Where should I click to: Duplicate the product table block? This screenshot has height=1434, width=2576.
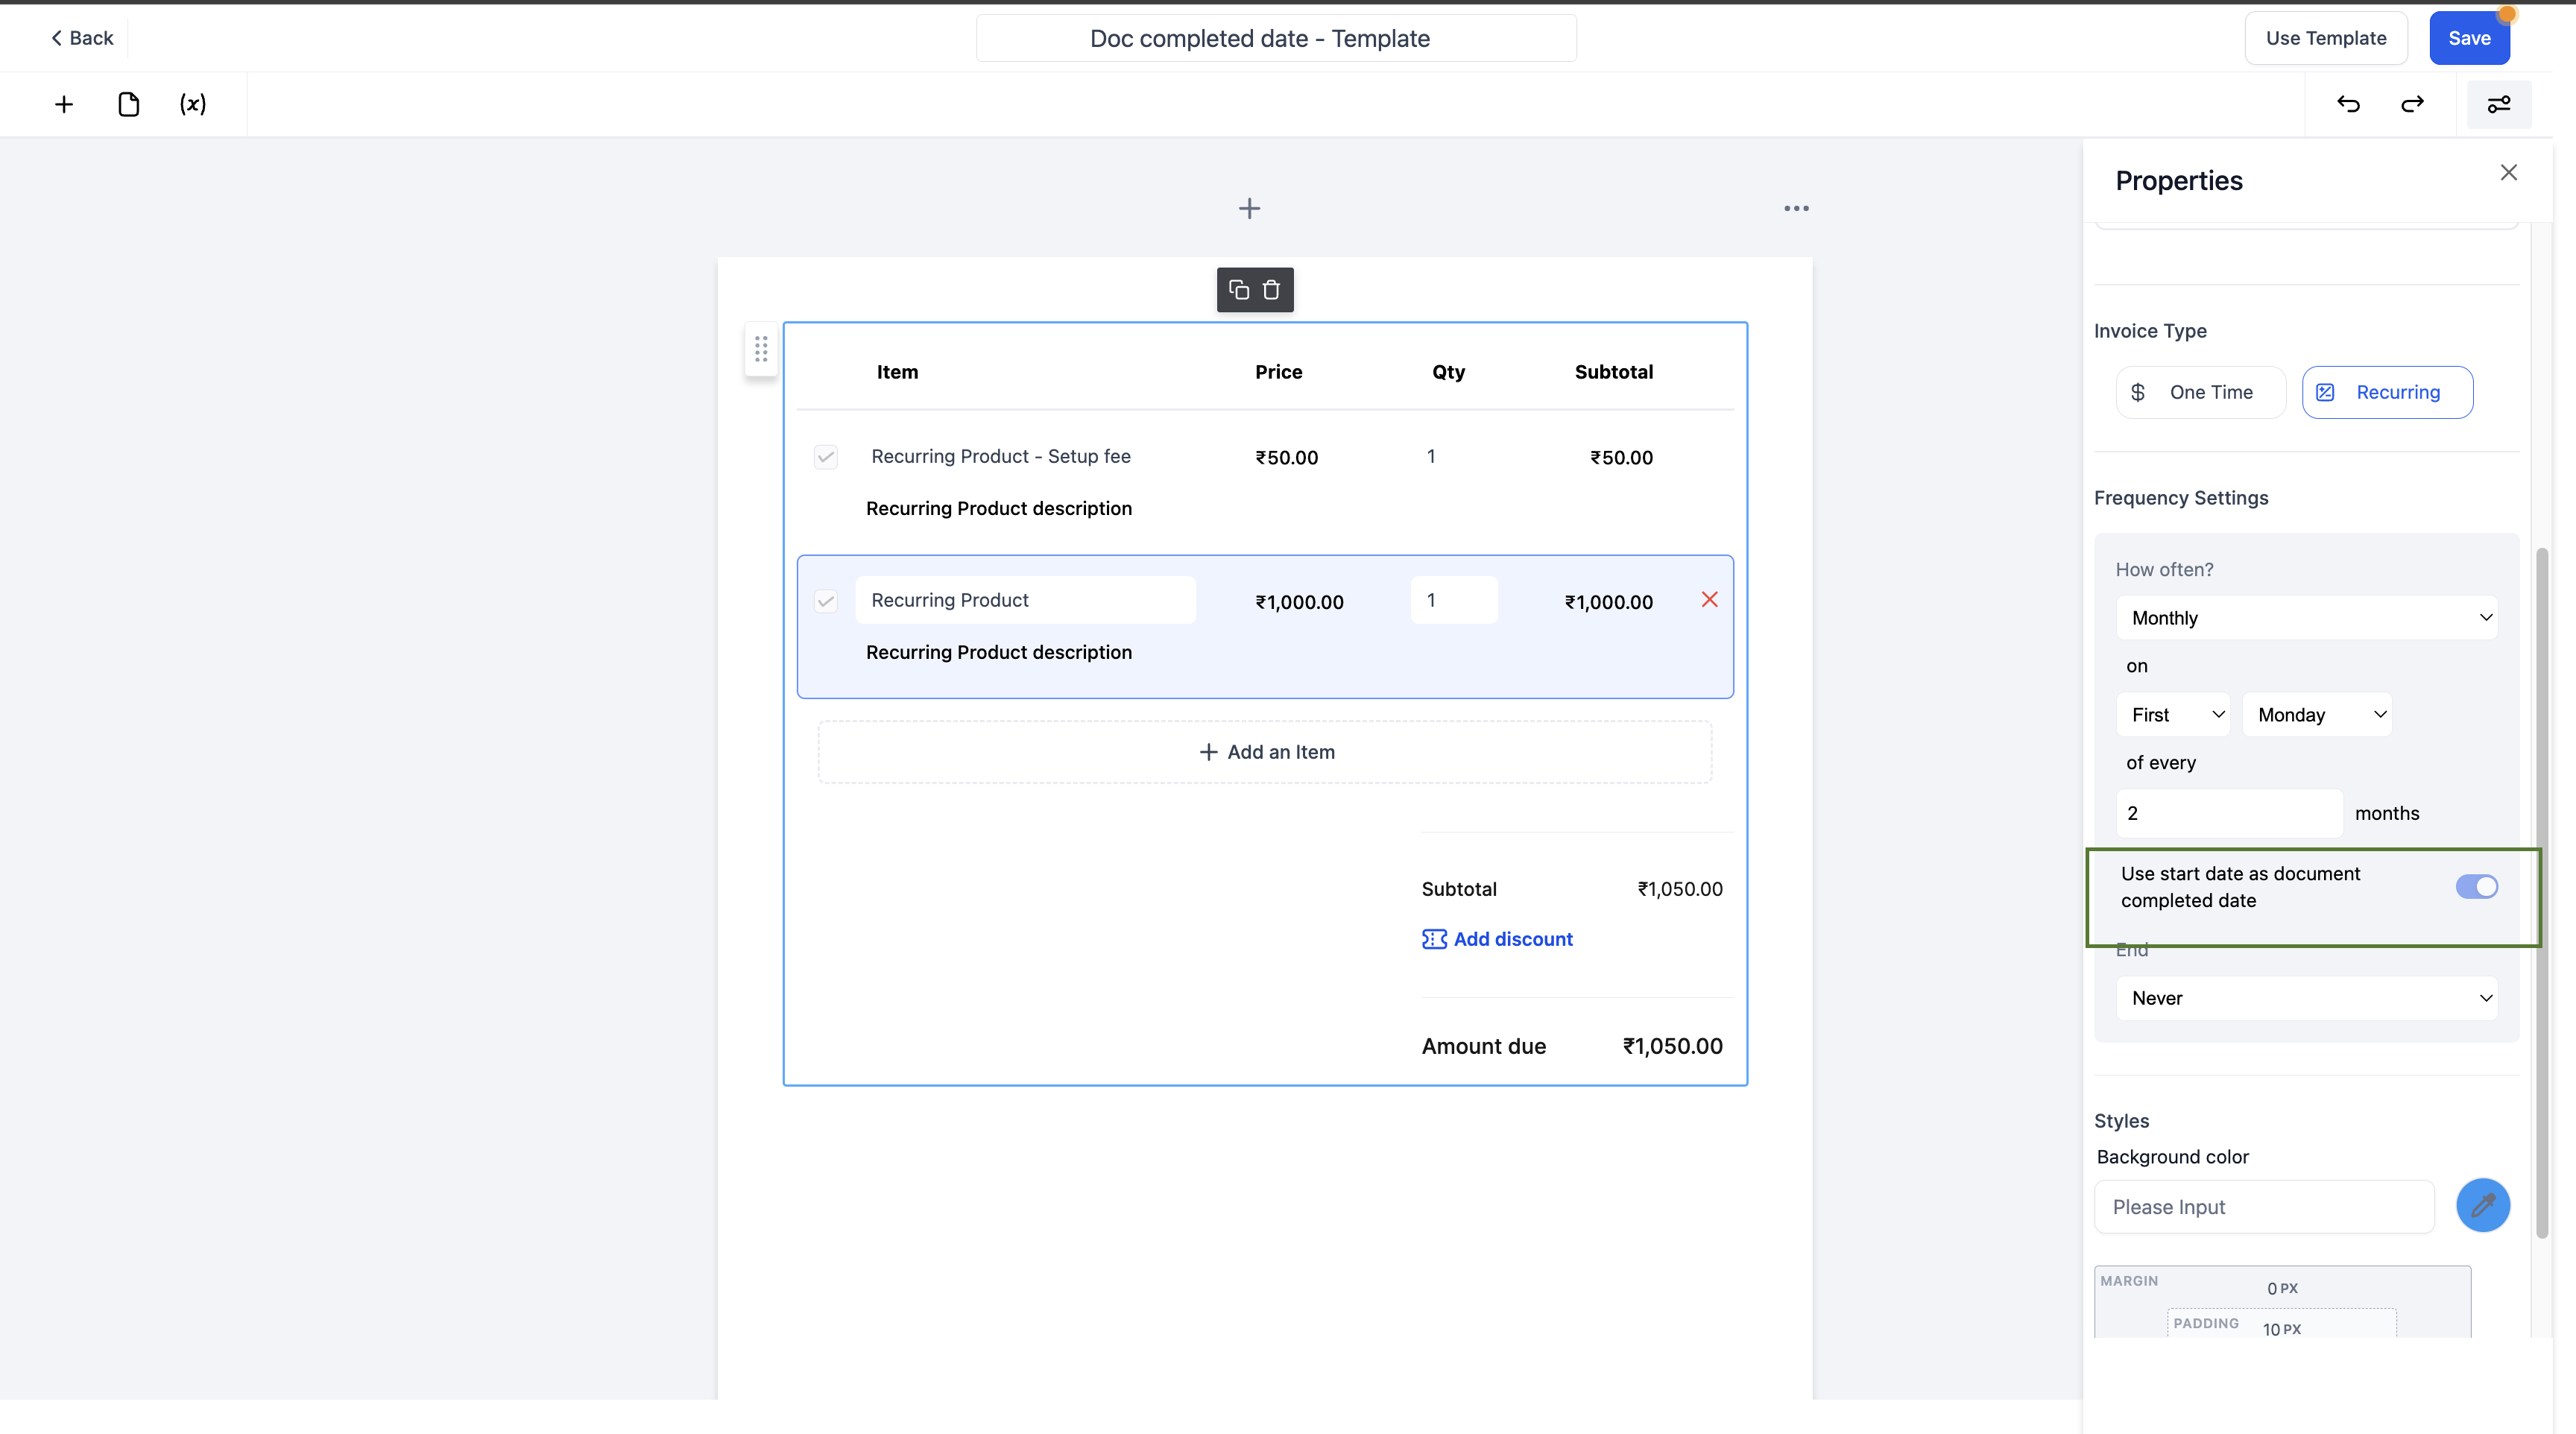tap(1238, 290)
